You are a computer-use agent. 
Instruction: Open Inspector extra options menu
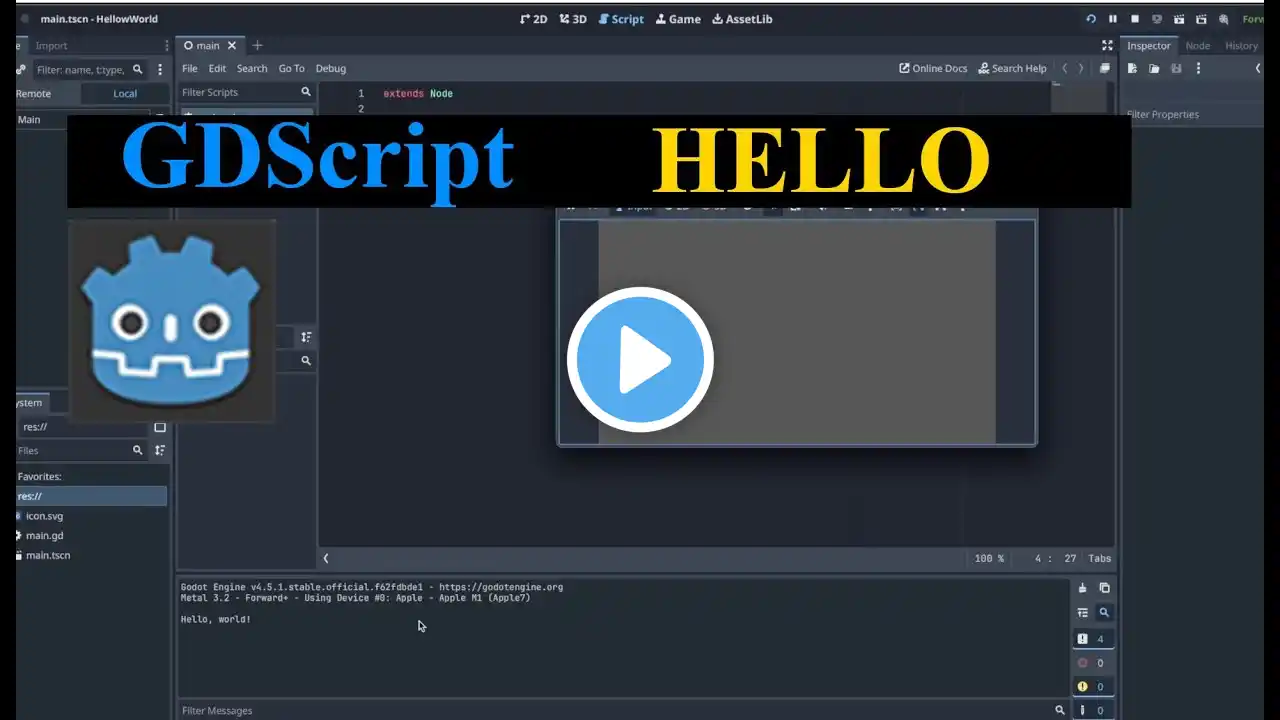coord(1198,68)
